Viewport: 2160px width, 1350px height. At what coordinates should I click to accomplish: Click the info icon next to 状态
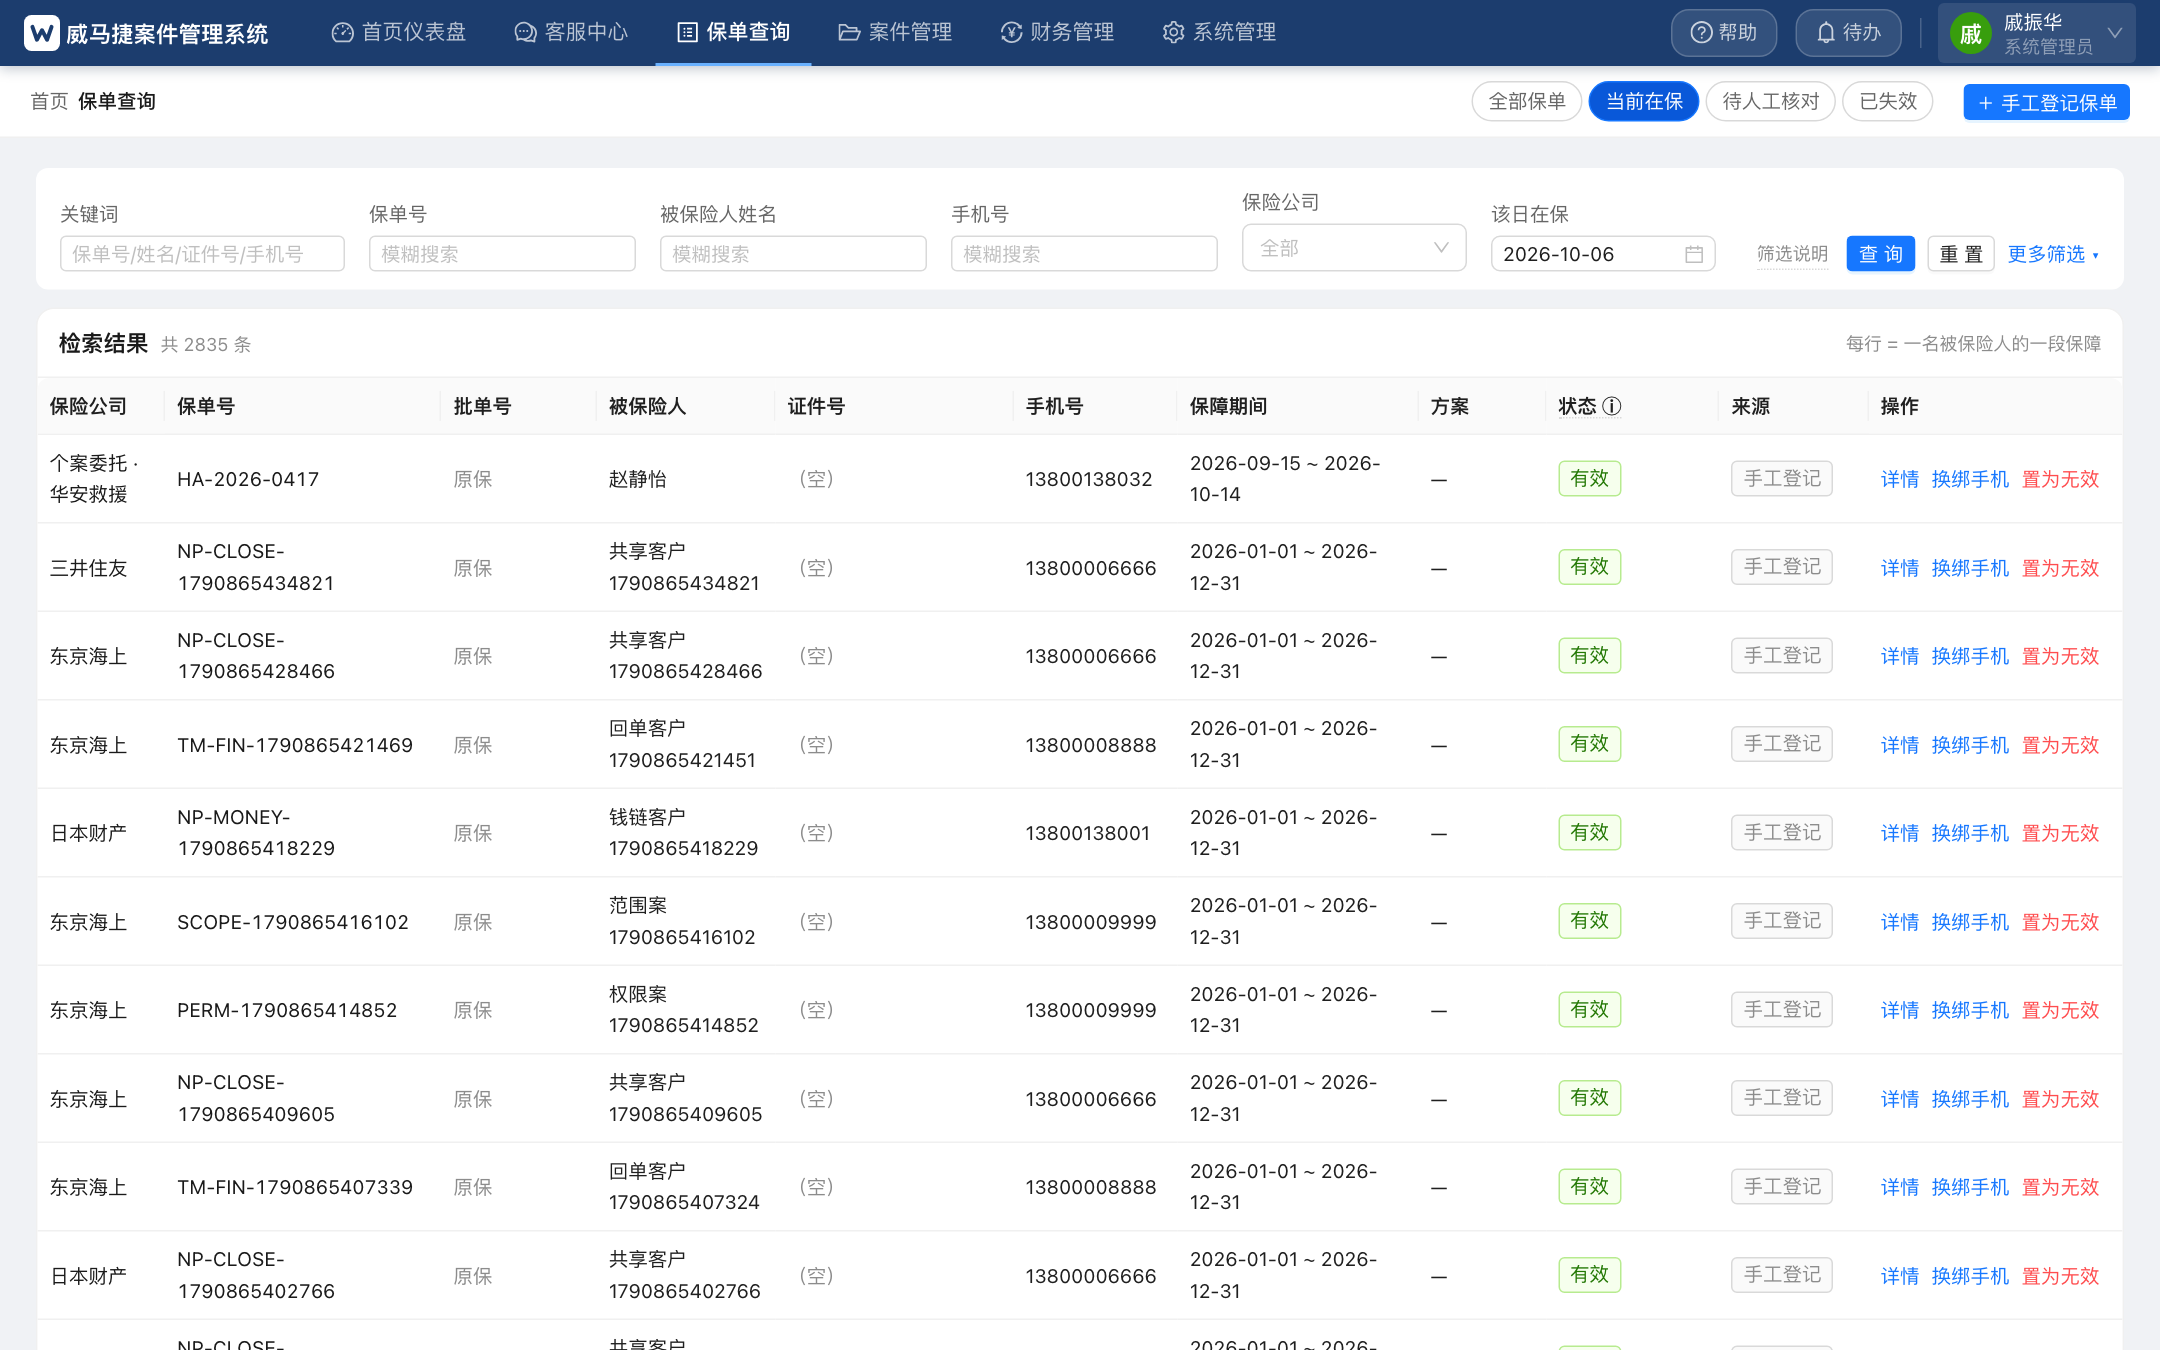pyautogui.click(x=1612, y=406)
